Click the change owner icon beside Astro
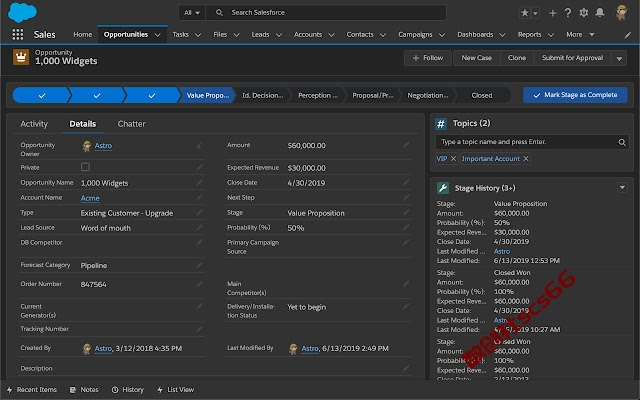Screen dimensions: 640x400 click(199, 145)
